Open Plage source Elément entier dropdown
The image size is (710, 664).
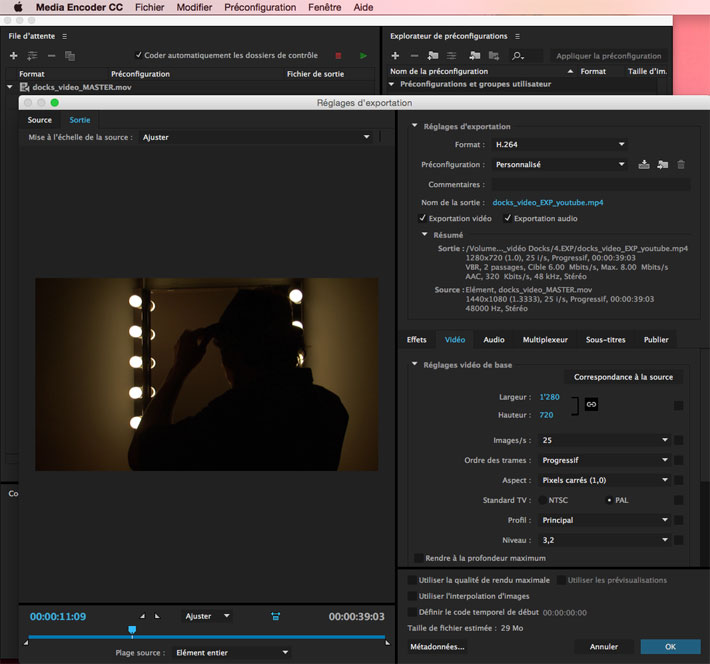pos(232,653)
